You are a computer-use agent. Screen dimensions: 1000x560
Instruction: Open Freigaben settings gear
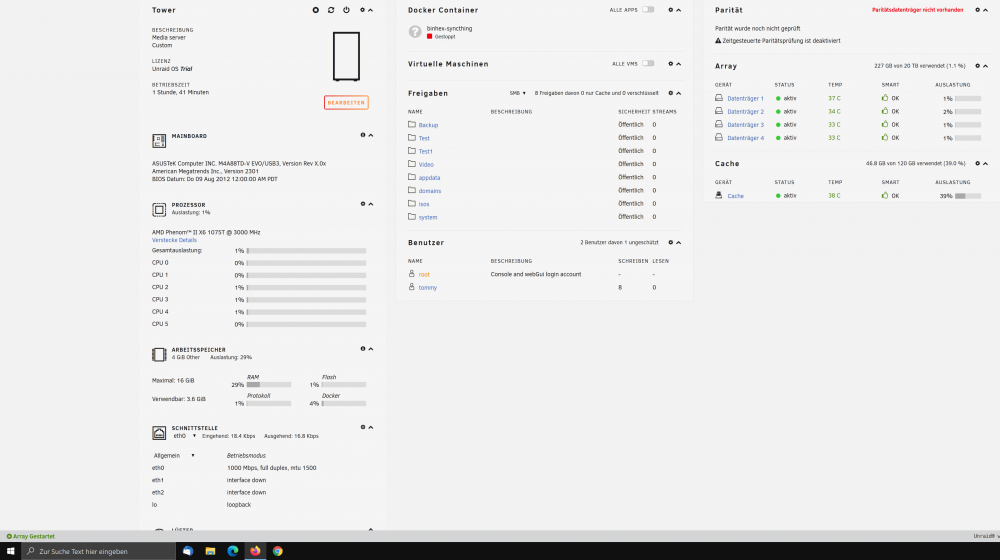pos(670,93)
